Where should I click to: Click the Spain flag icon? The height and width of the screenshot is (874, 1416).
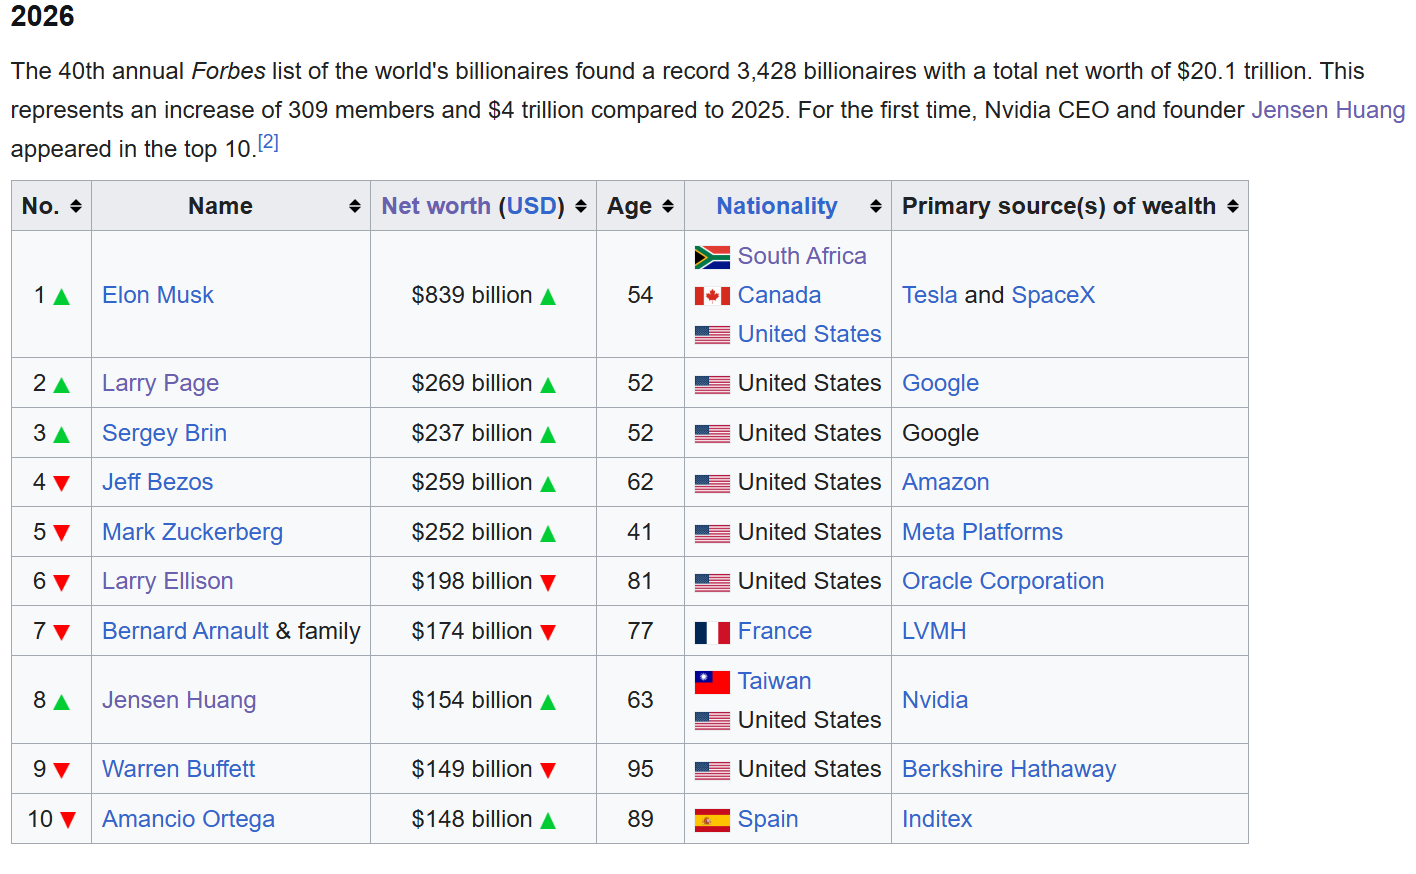[712, 820]
